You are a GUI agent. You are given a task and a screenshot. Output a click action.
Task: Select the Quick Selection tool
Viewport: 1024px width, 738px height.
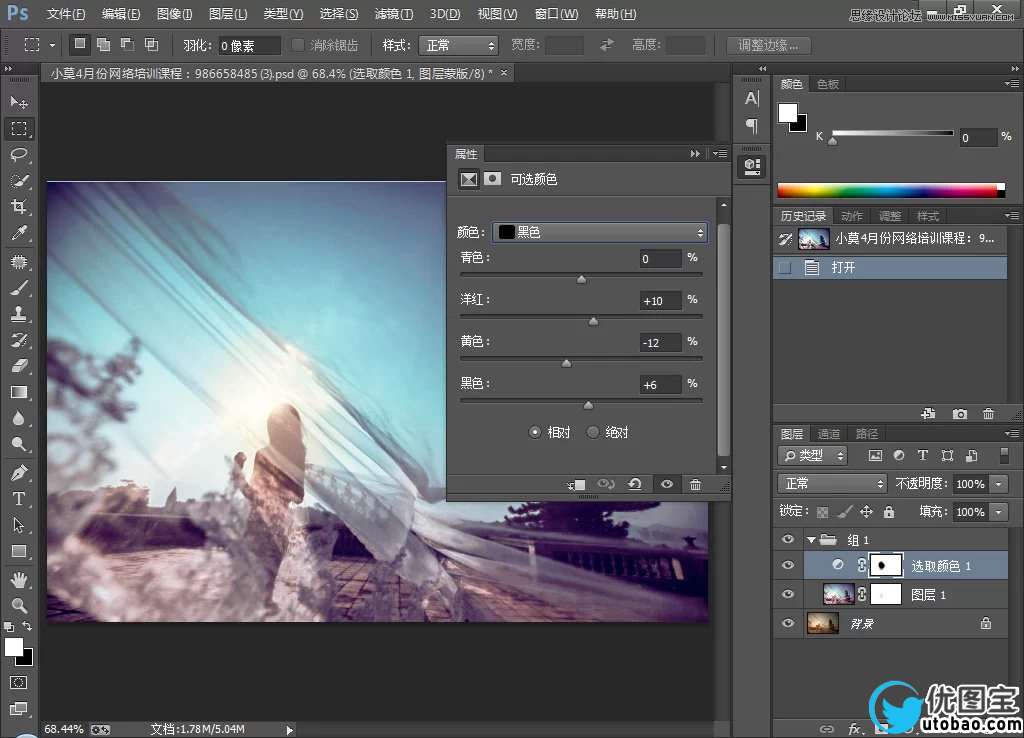tap(19, 181)
